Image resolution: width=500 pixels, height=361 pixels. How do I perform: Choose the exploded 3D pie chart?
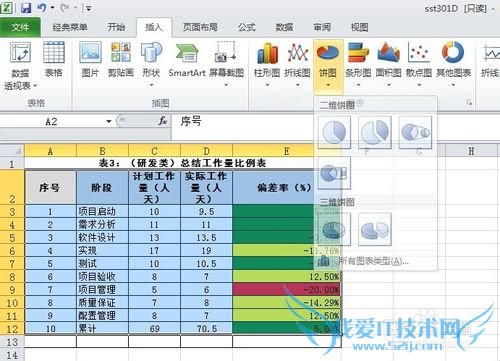coord(375,230)
